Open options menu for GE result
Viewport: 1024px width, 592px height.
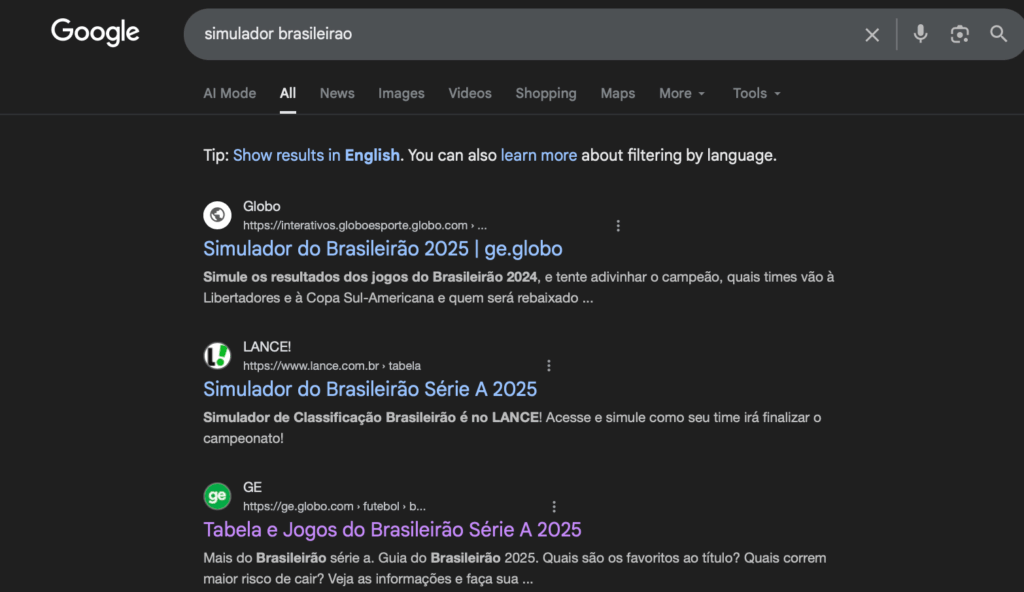[554, 507]
